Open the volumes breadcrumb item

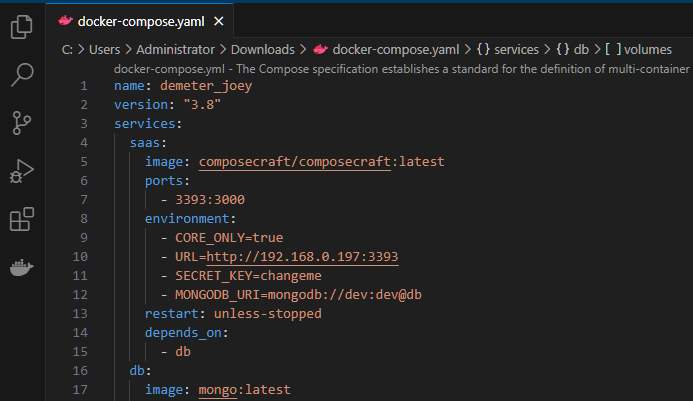click(639, 50)
